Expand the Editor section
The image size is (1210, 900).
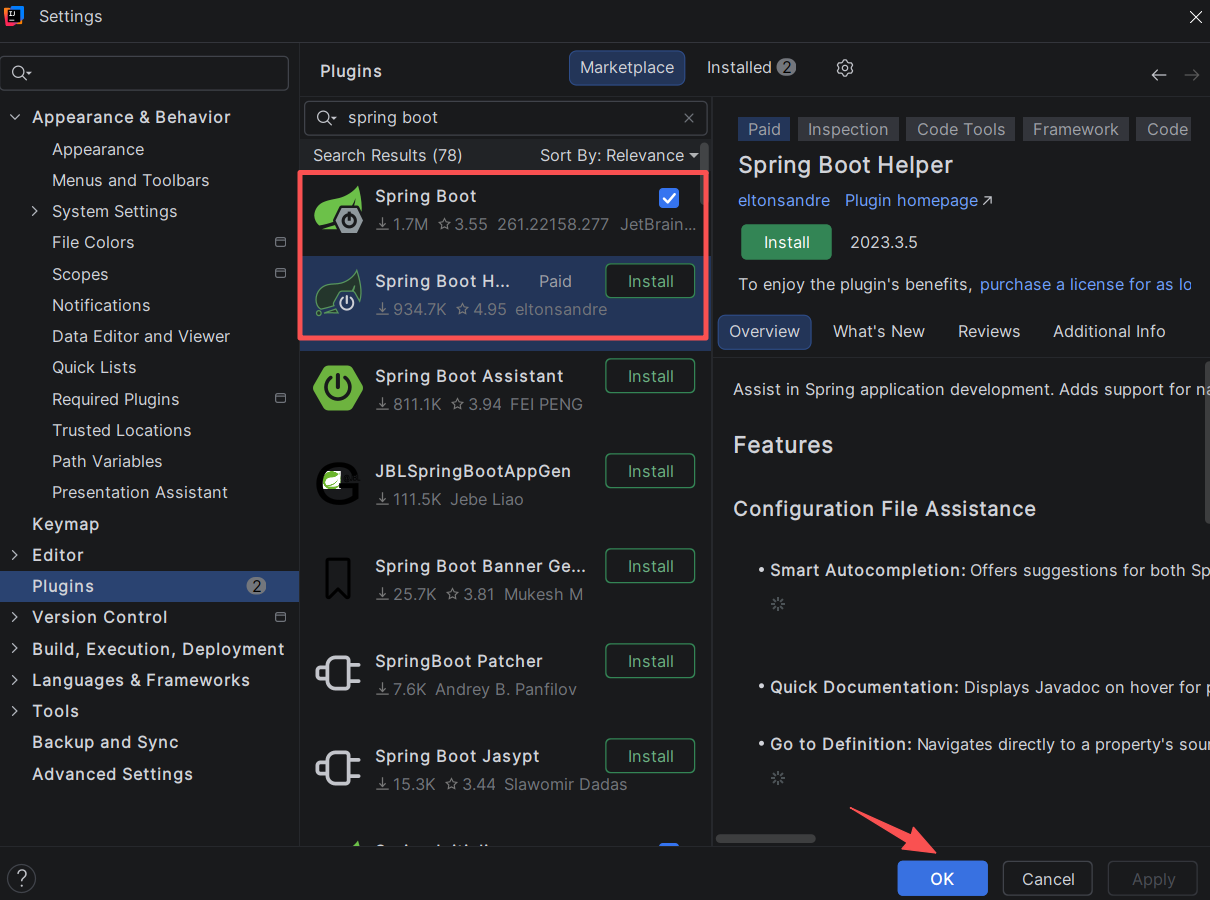[x=15, y=555]
